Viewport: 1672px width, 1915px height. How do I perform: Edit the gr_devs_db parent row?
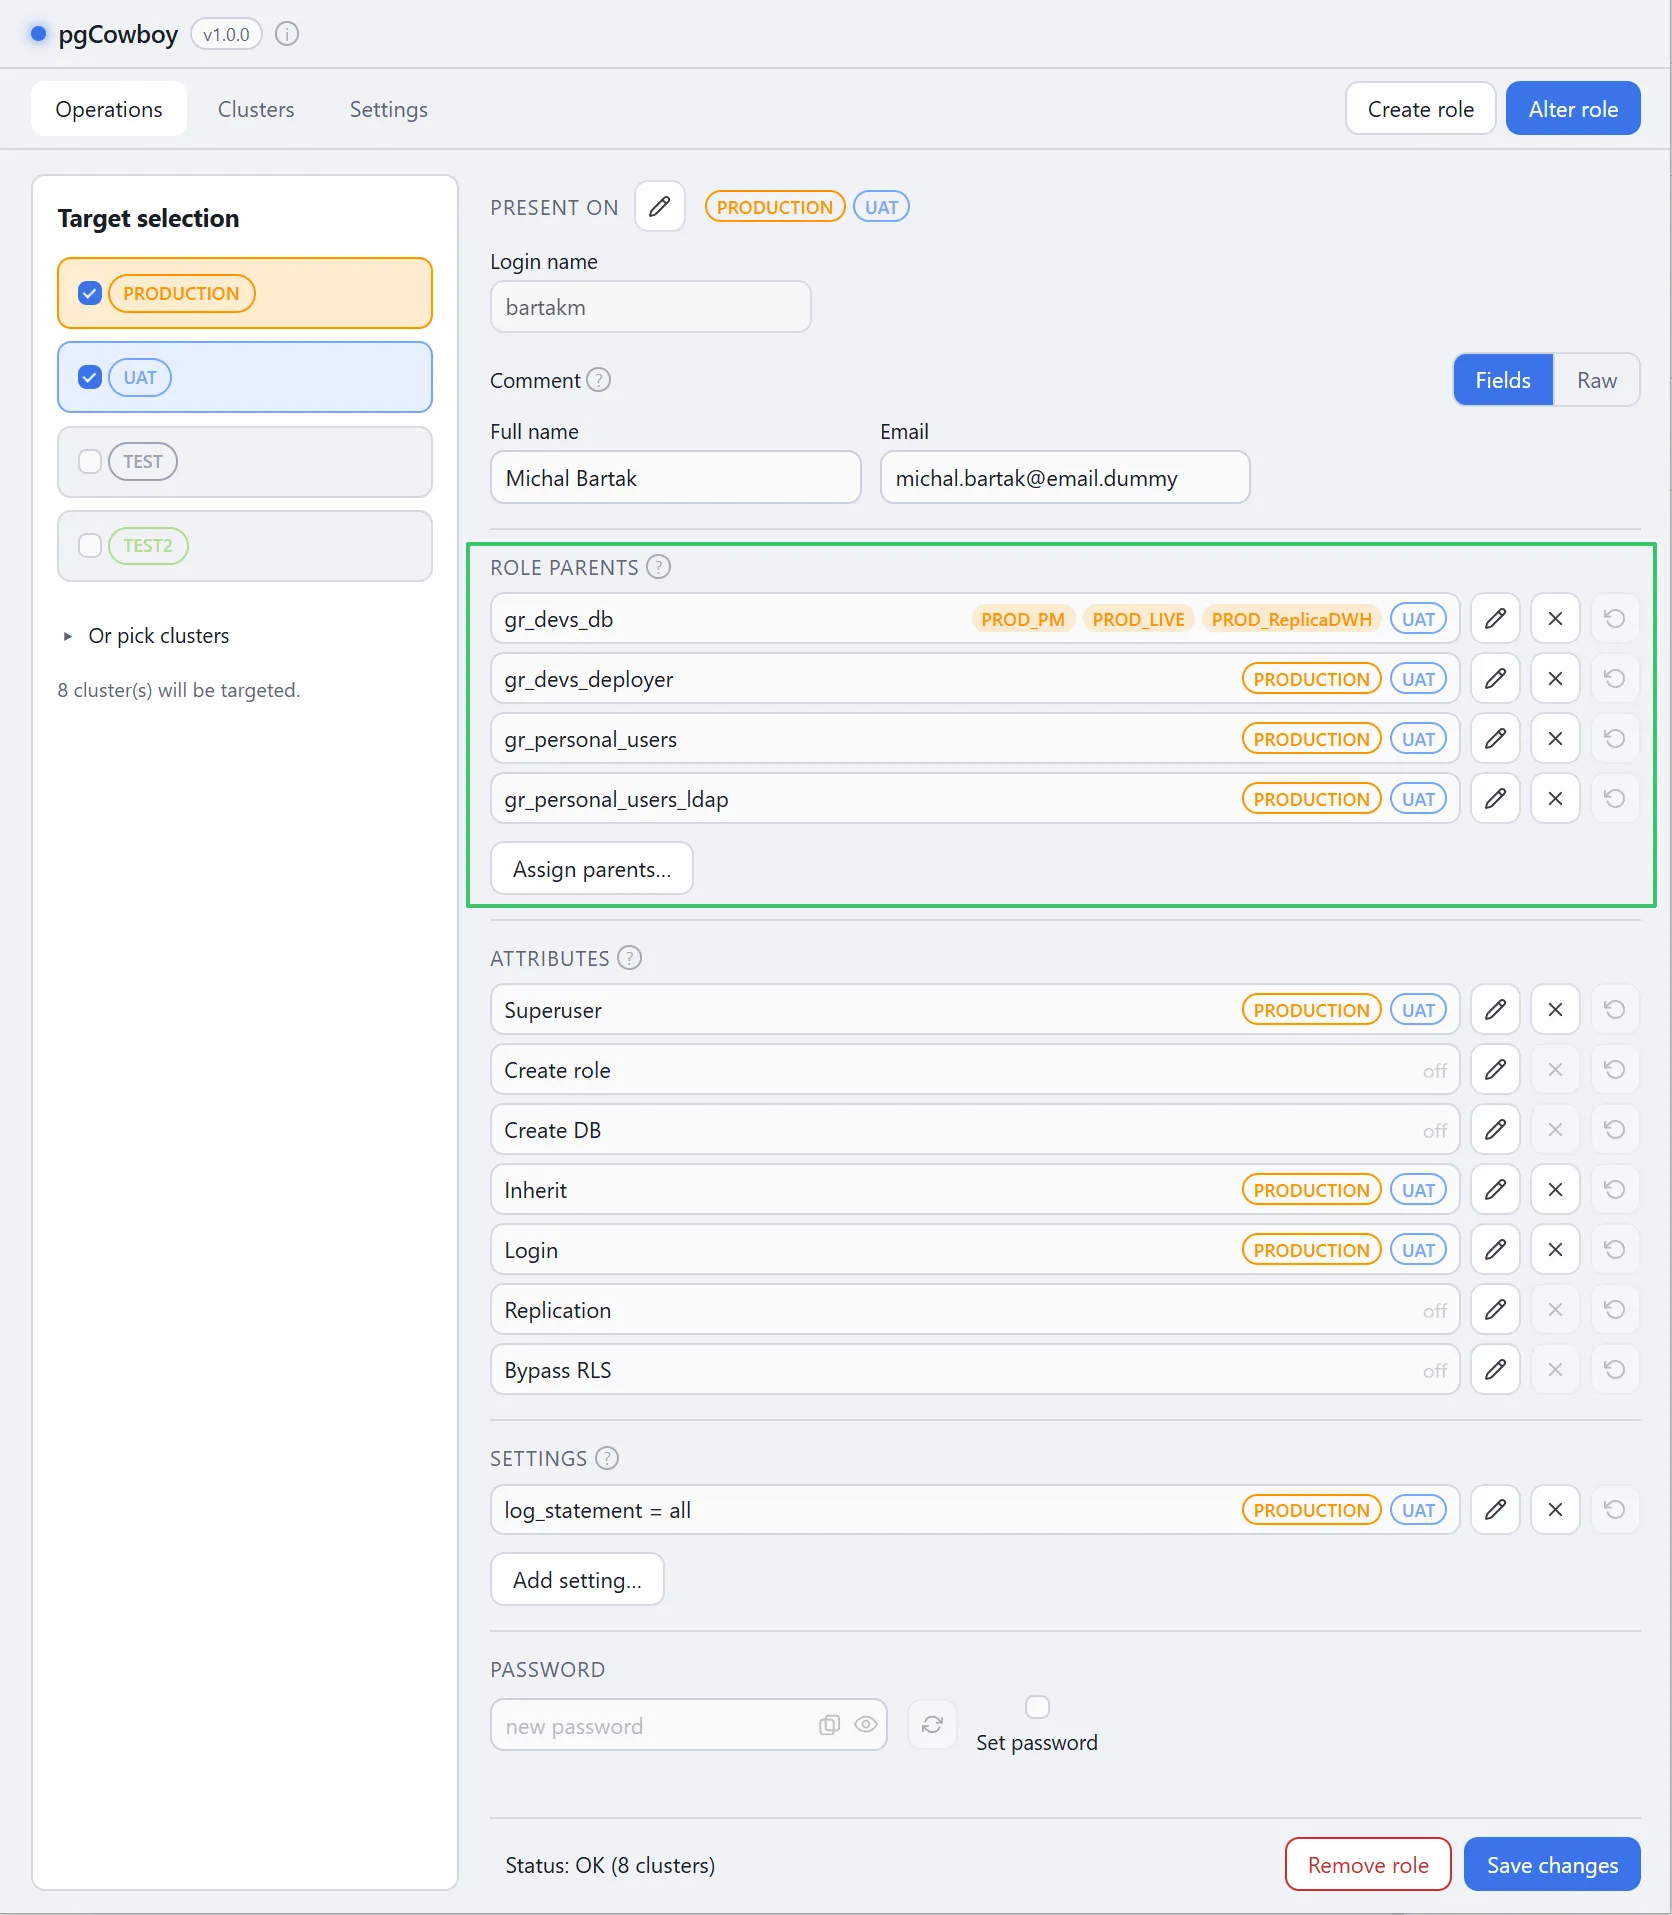pyautogui.click(x=1495, y=619)
